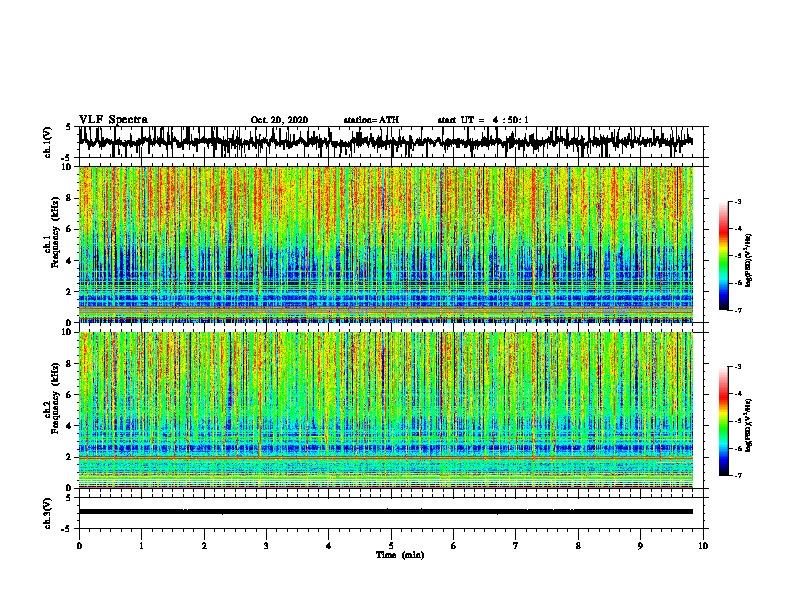Click the "-7" tick on ch.1 colorbar
Viewport: 792px width, 612px height.
[x=738, y=310]
